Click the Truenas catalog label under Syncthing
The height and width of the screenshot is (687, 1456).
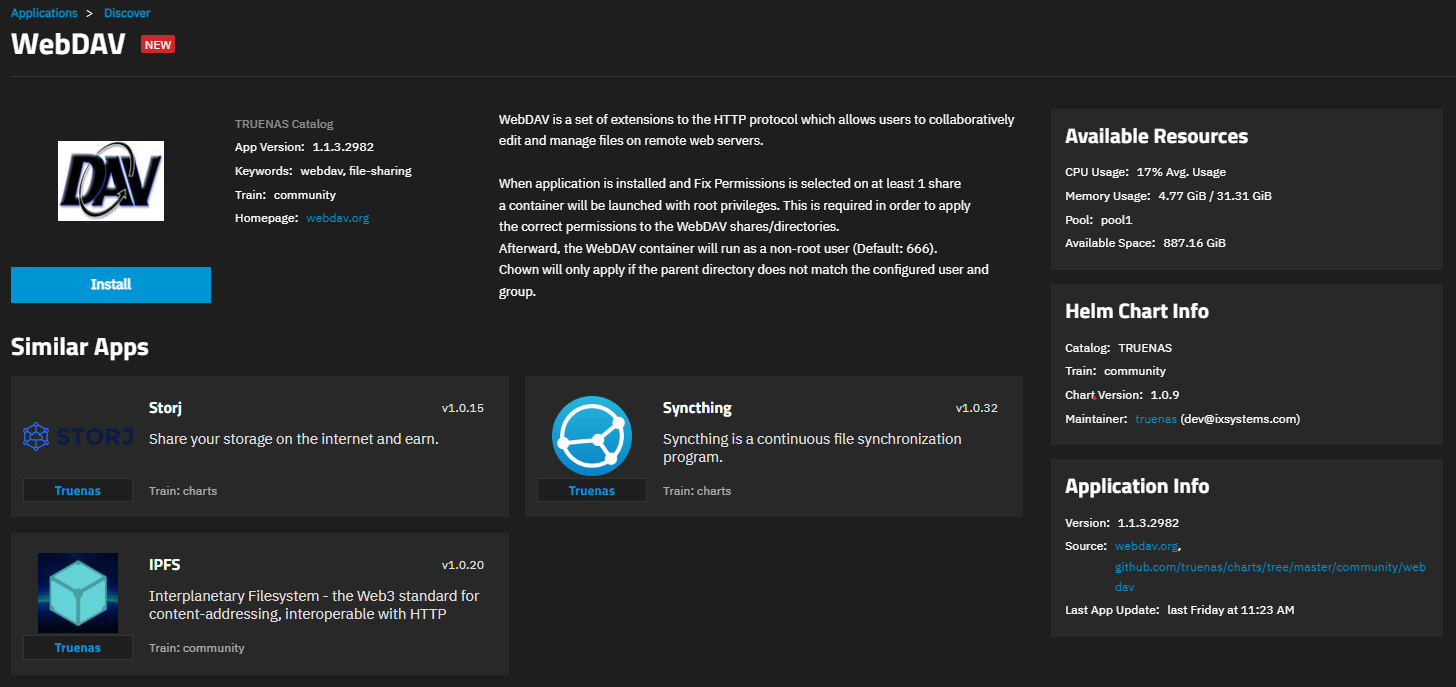point(592,491)
